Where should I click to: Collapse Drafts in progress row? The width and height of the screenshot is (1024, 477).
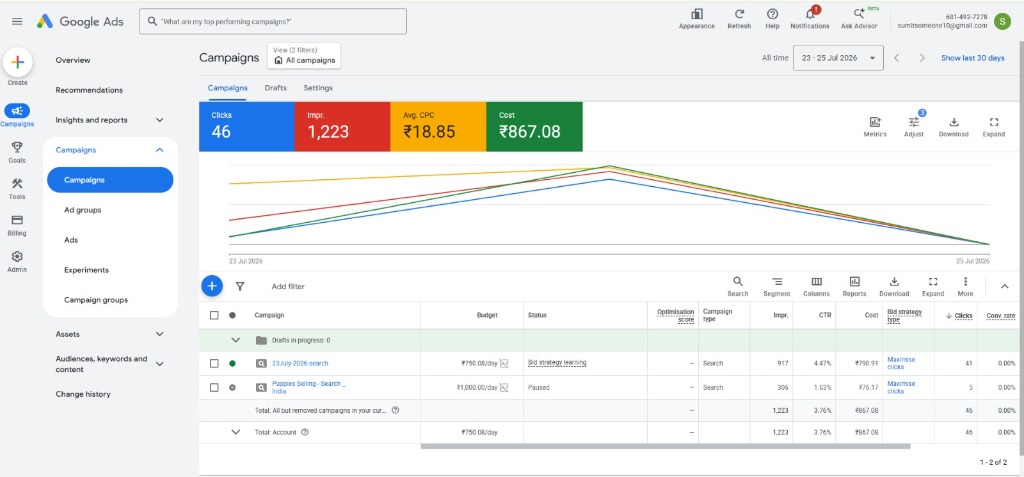pos(236,340)
